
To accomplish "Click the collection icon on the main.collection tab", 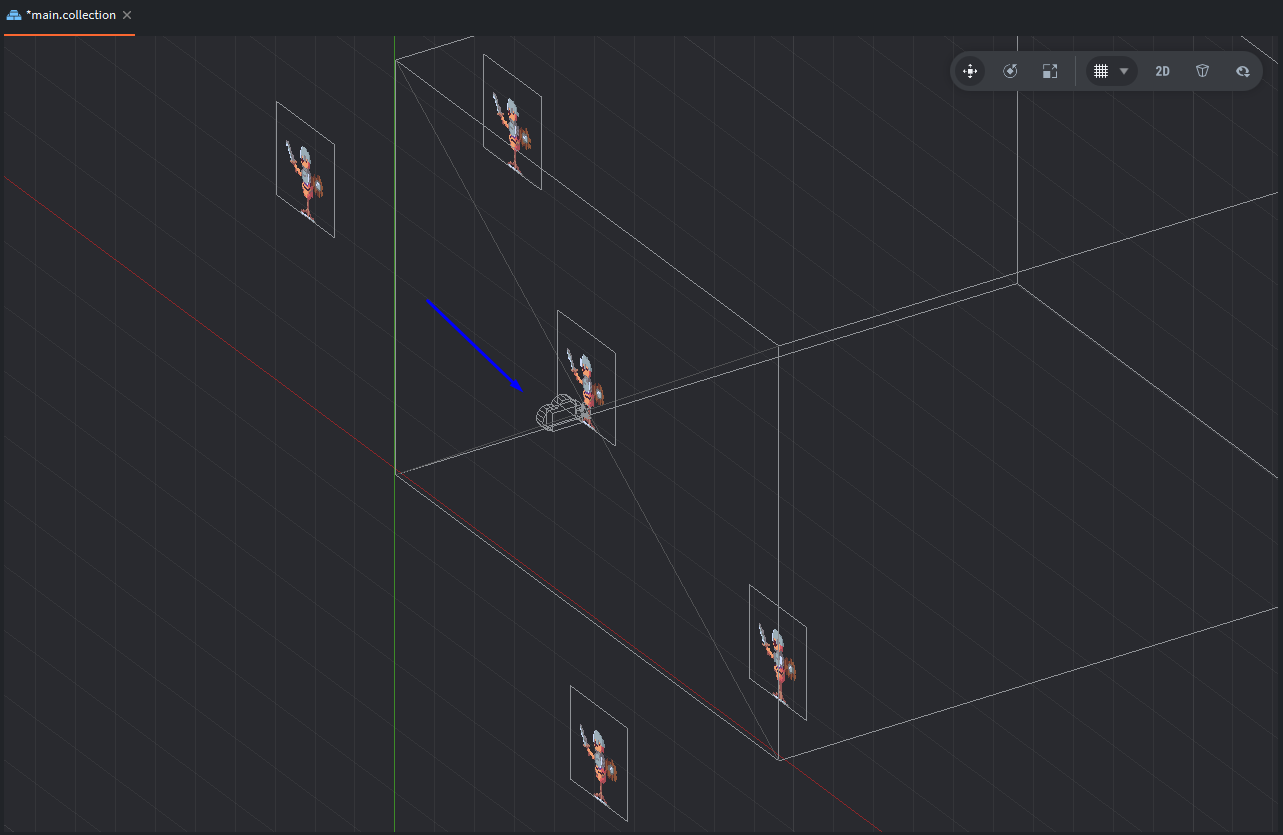I will pos(14,15).
